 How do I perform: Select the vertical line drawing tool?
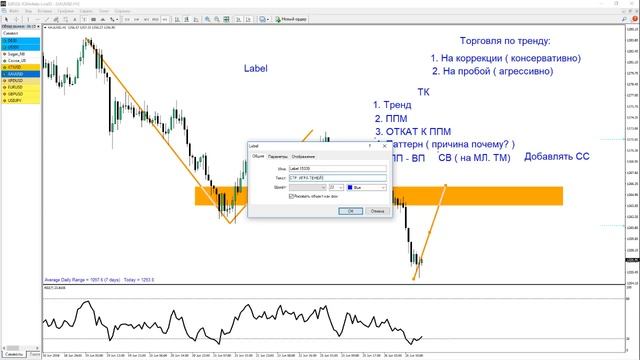click(28, 19)
